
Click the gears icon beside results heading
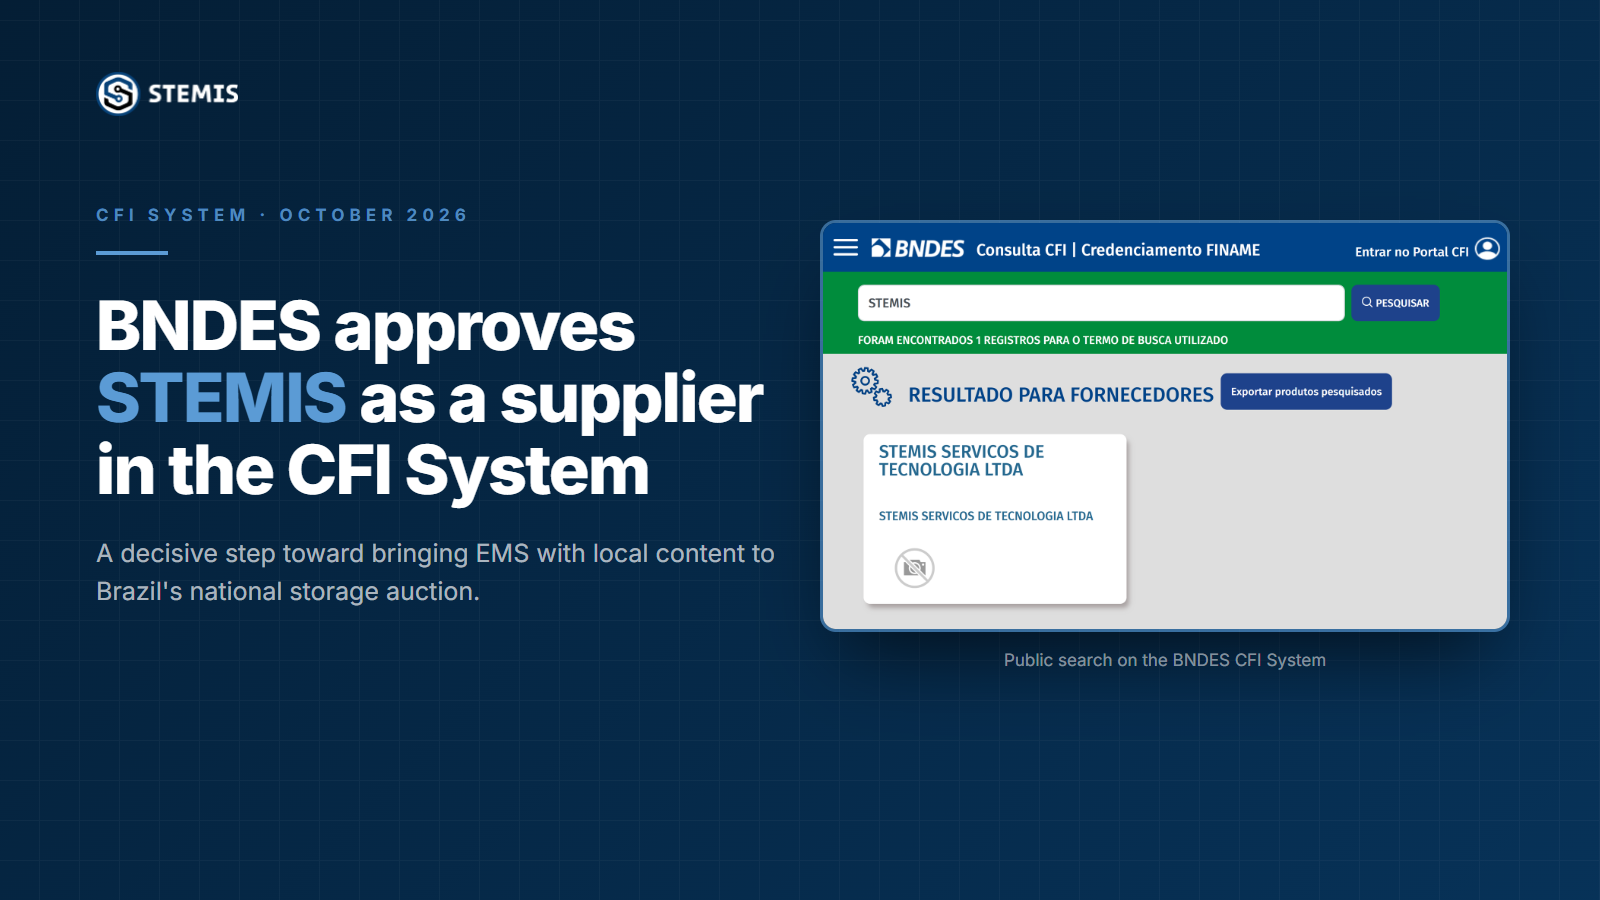871,387
